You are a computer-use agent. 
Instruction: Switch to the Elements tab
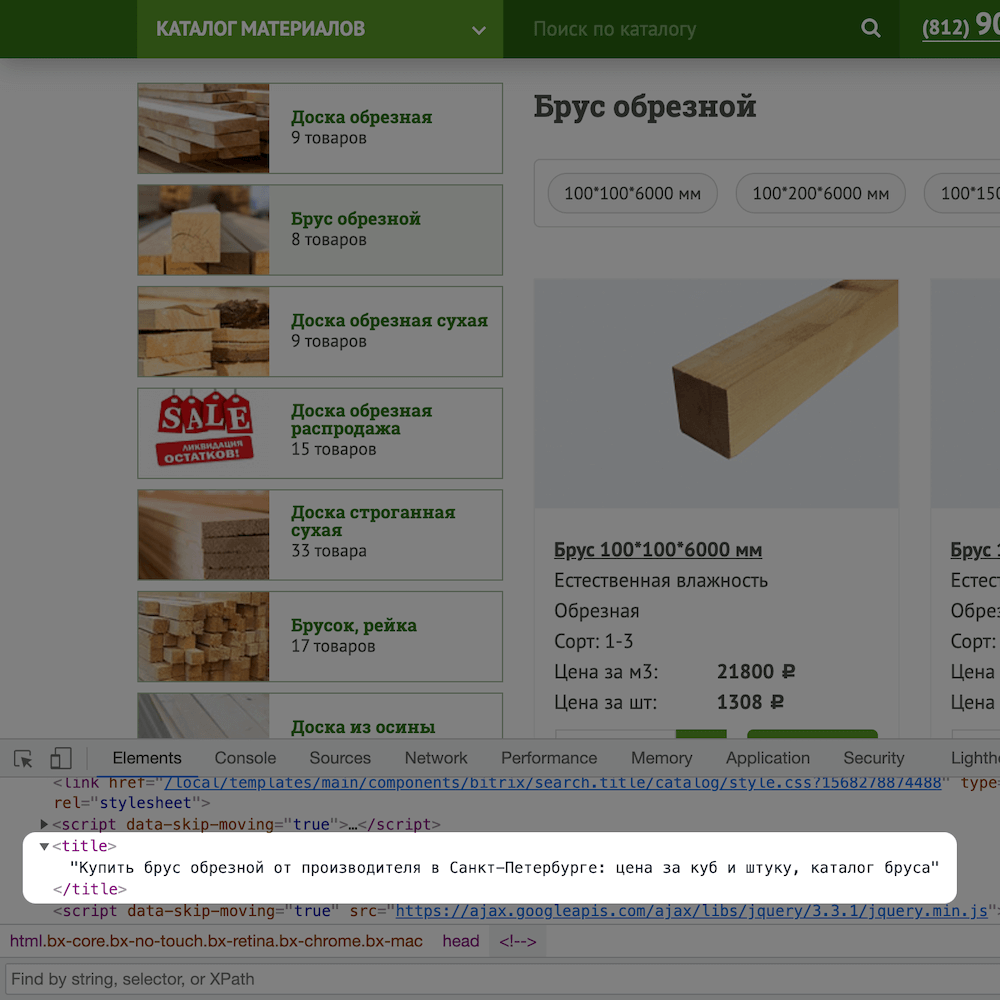[147, 758]
